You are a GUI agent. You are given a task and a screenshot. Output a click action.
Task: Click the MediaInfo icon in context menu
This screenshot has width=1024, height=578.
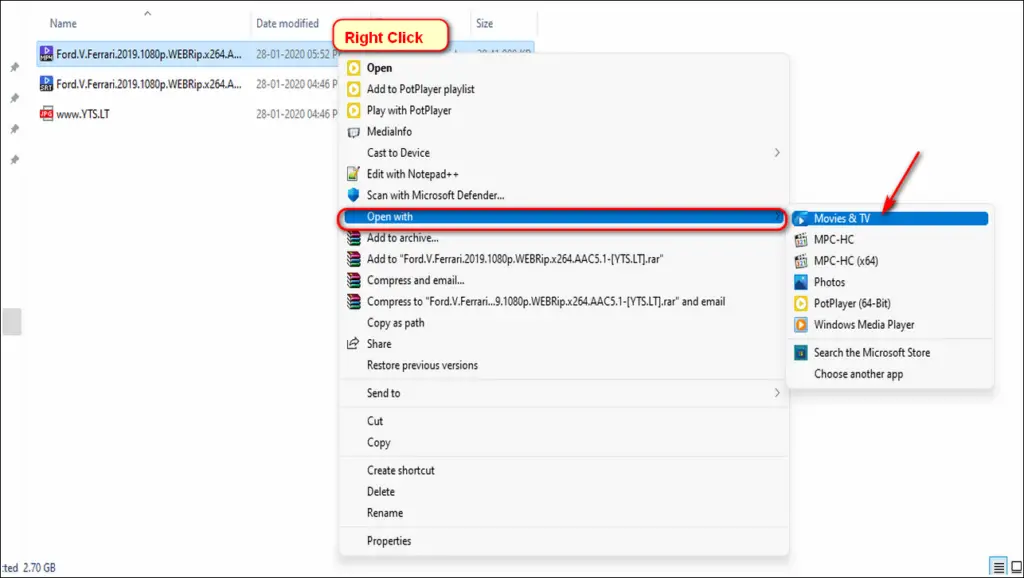[x=353, y=132]
